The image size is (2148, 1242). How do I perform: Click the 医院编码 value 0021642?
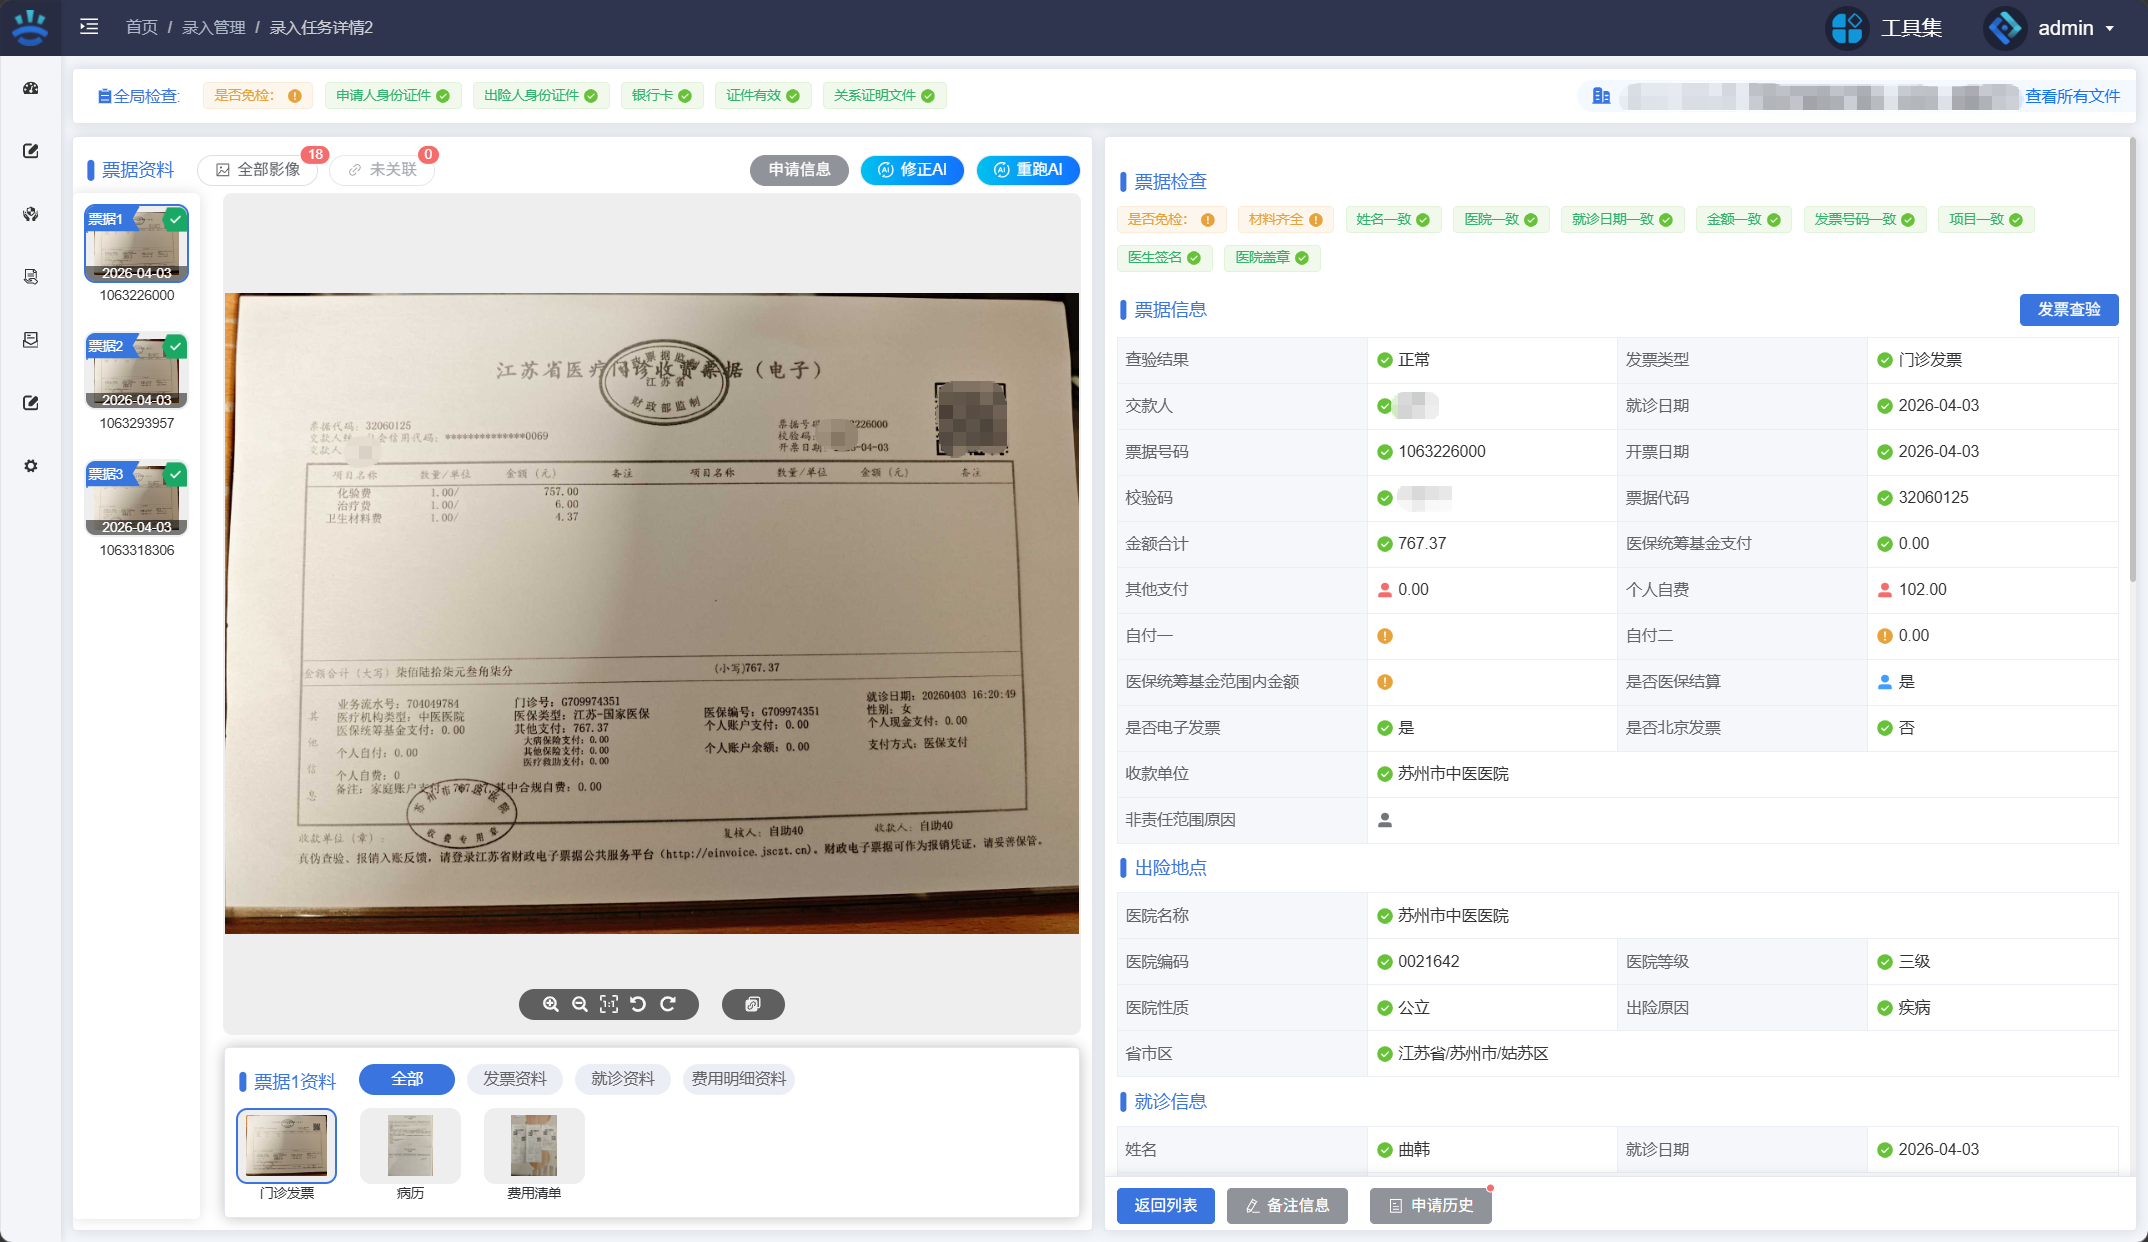click(x=1429, y=962)
